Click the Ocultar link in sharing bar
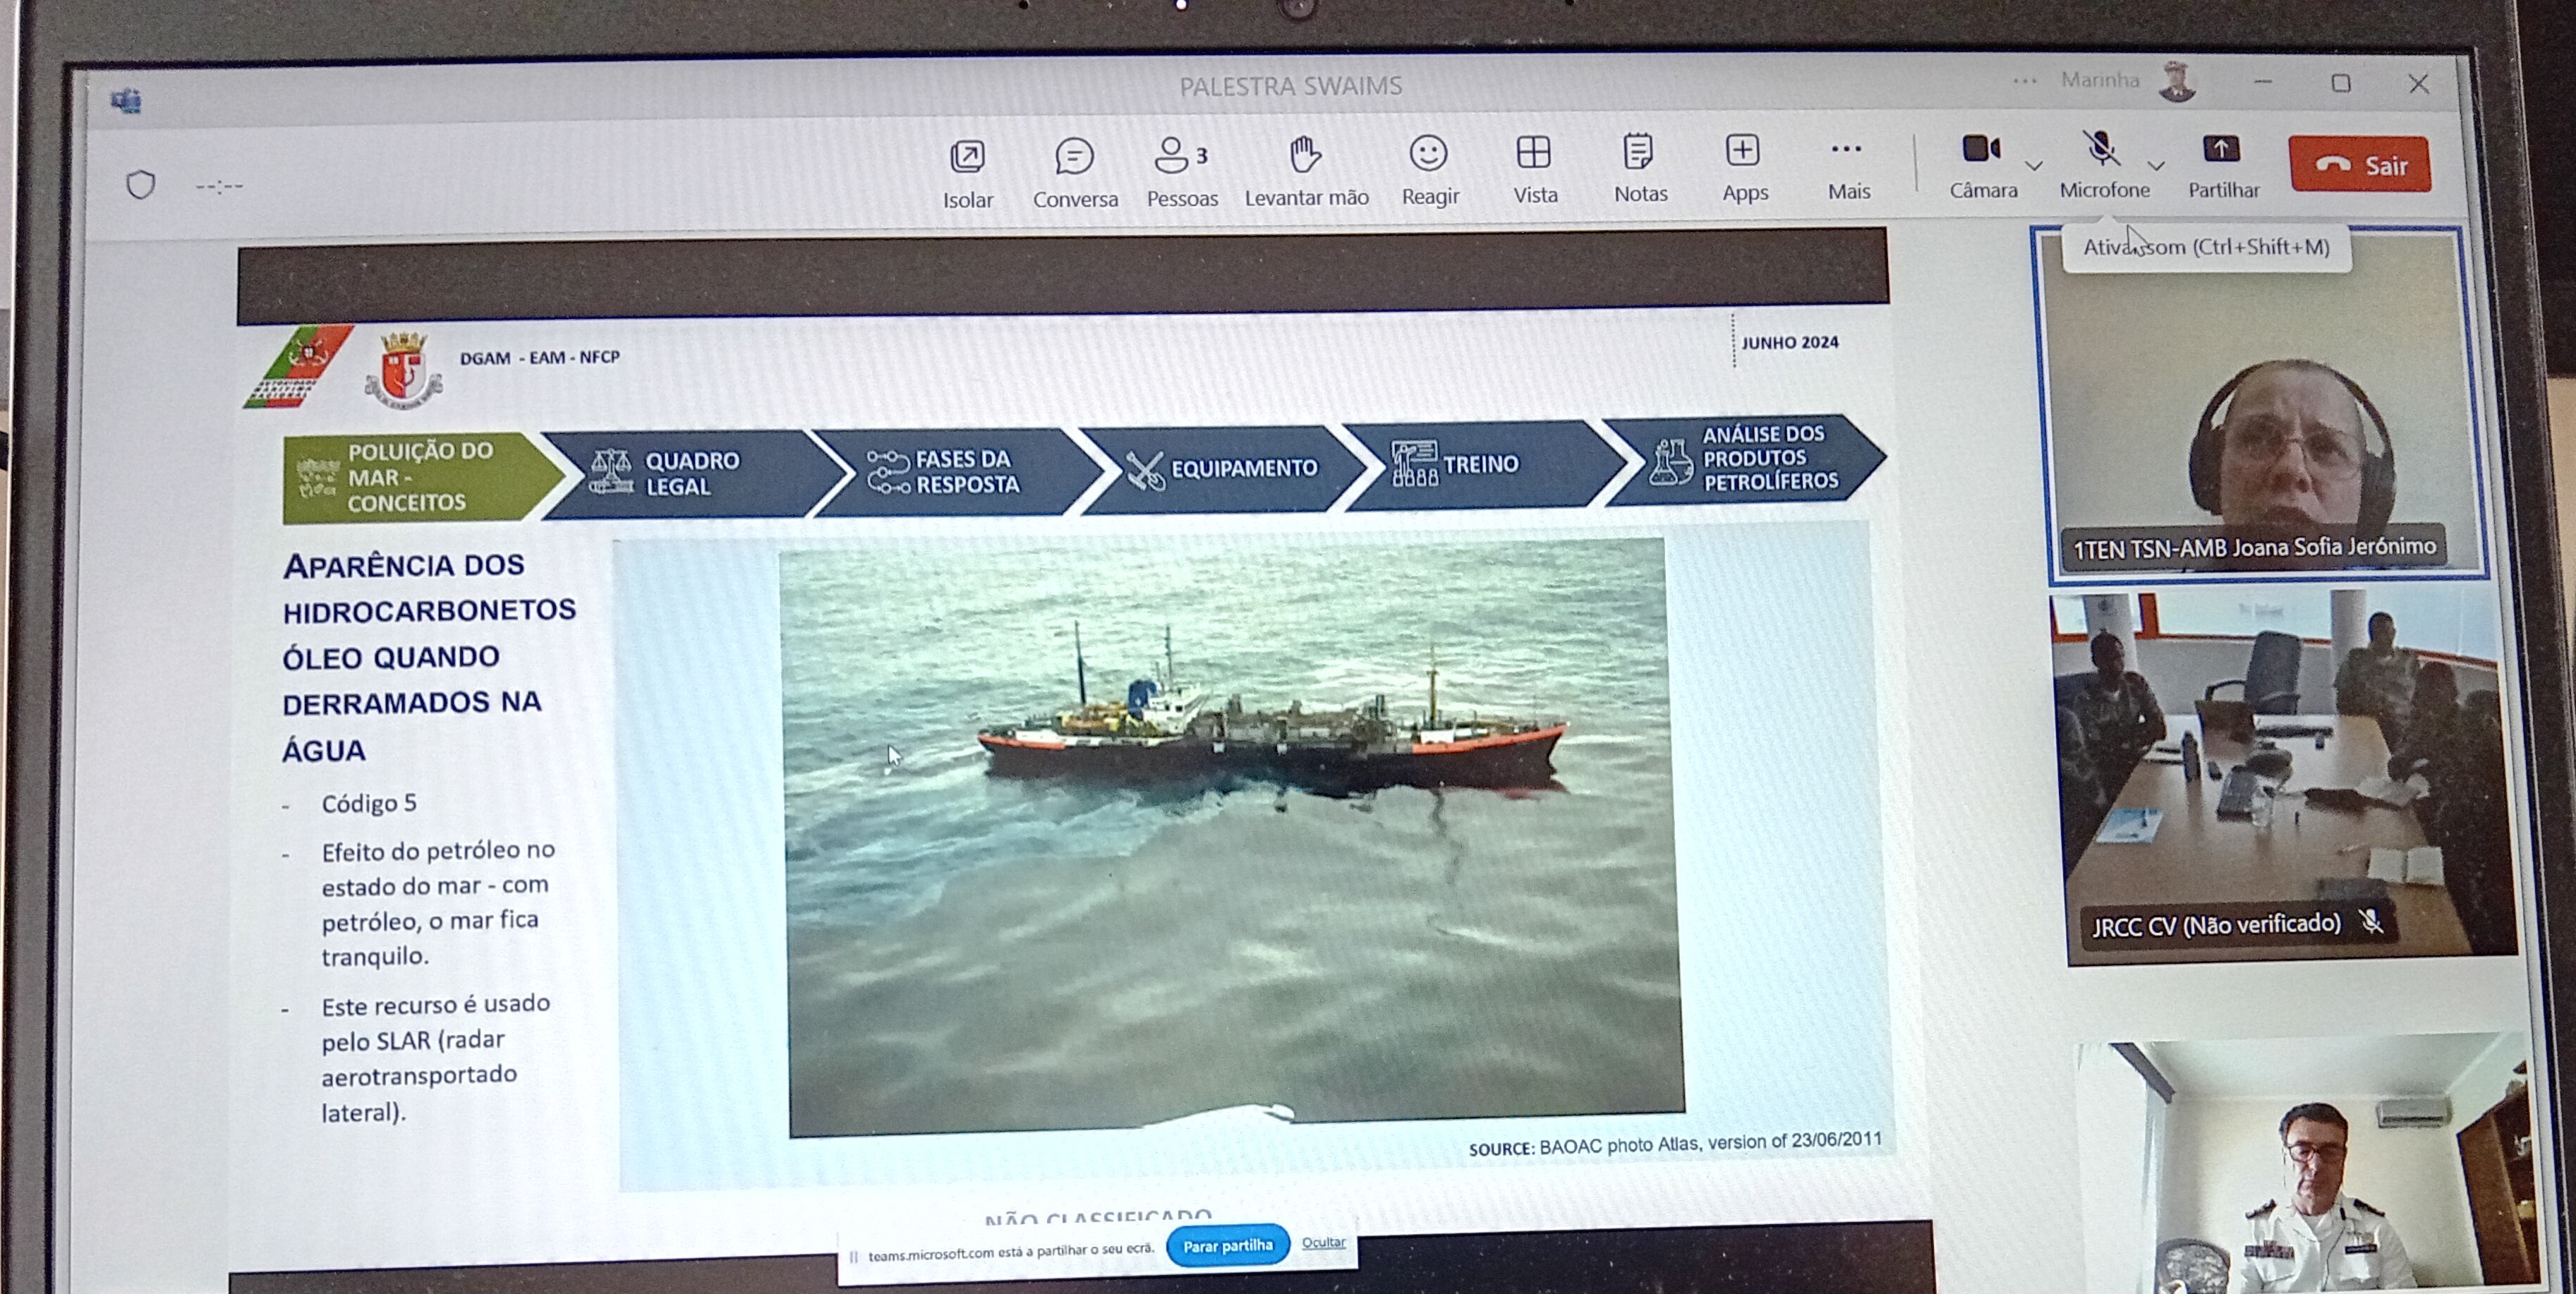 pos(1323,1242)
